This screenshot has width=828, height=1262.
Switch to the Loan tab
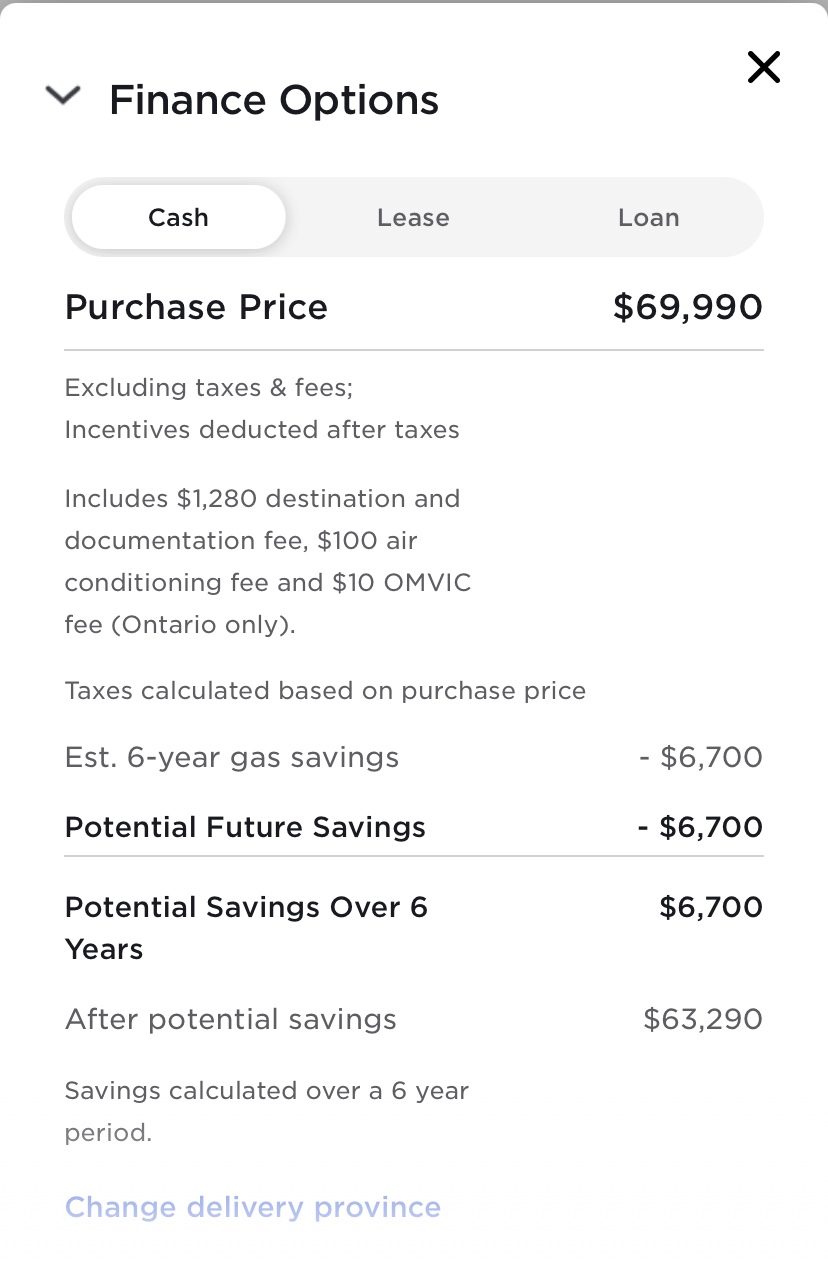click(x=648, y=217)
